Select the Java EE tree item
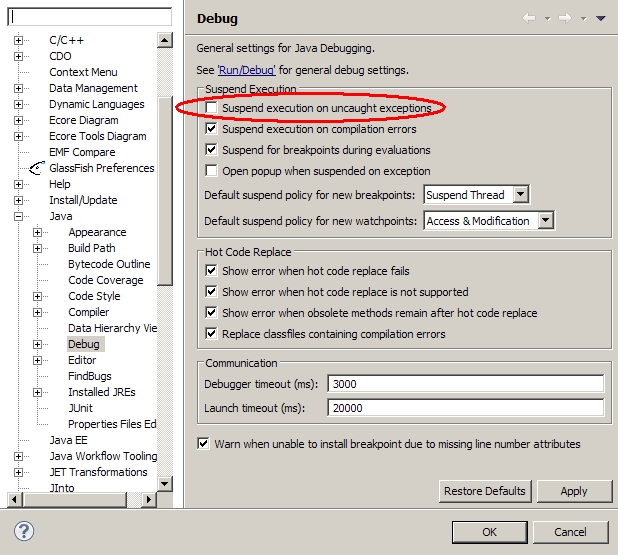The height and width of the screenshot is (555, 618). [69, 440]
